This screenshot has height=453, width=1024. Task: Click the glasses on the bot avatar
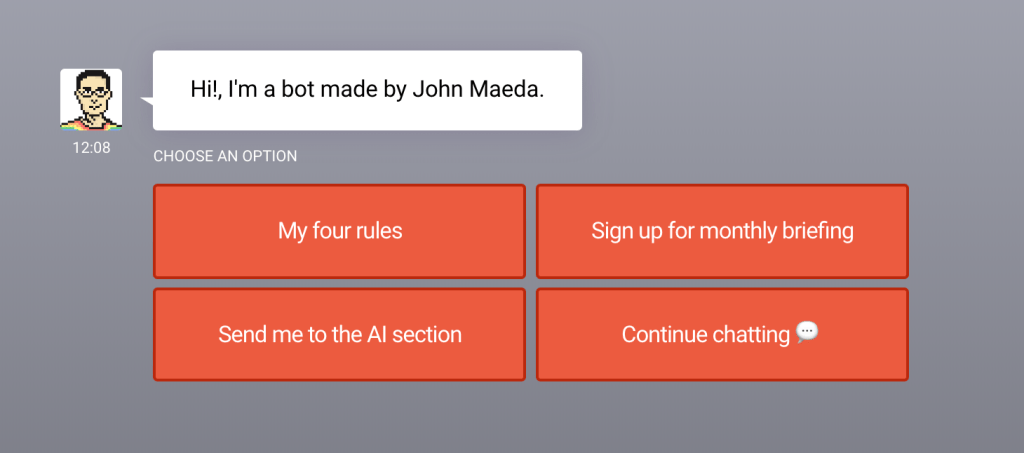coord(92,92)
